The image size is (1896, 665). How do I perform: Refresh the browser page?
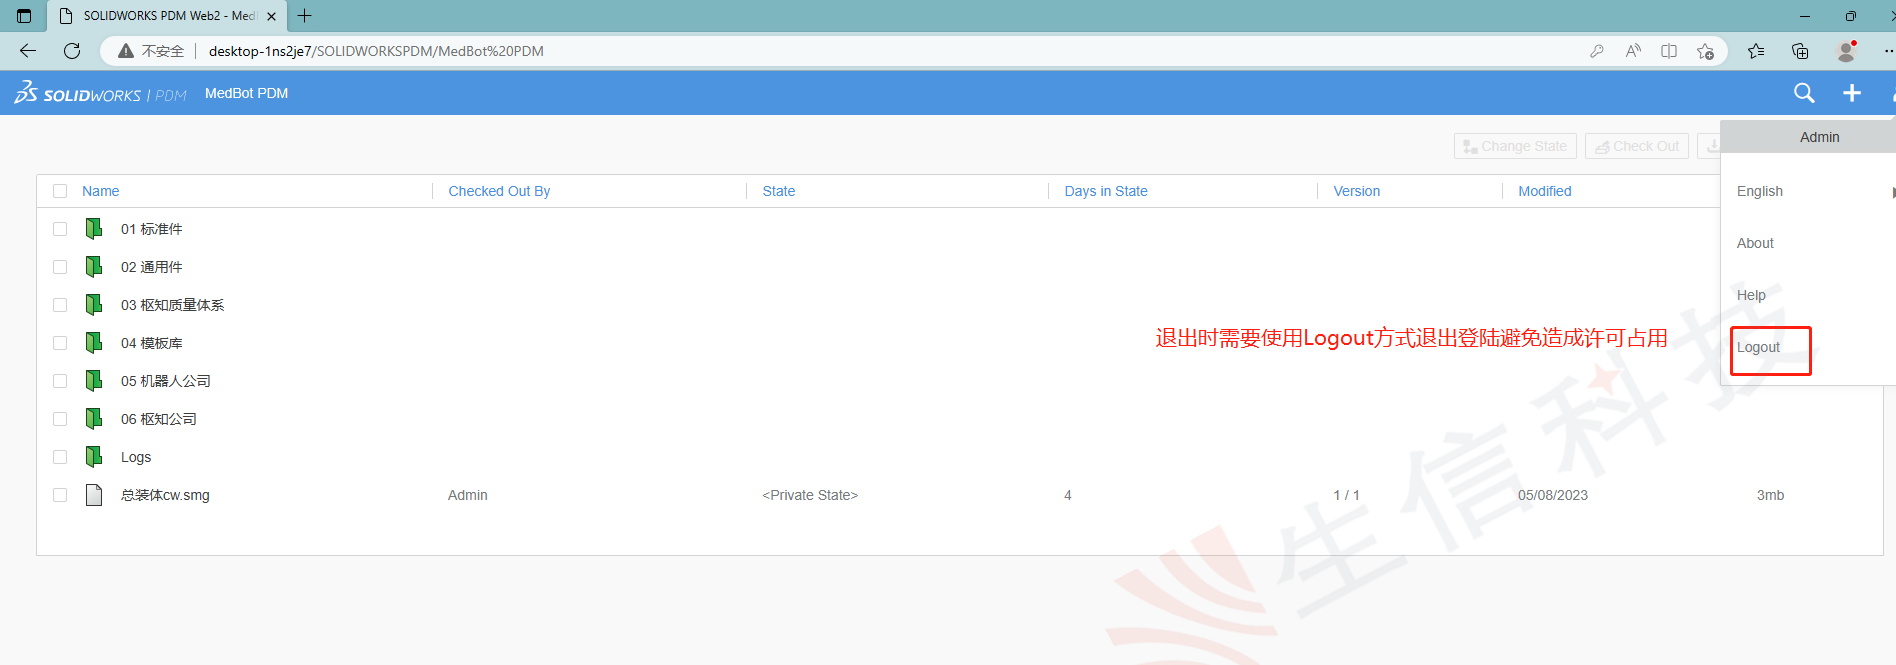pyautogui.click(x=72, y=51)
